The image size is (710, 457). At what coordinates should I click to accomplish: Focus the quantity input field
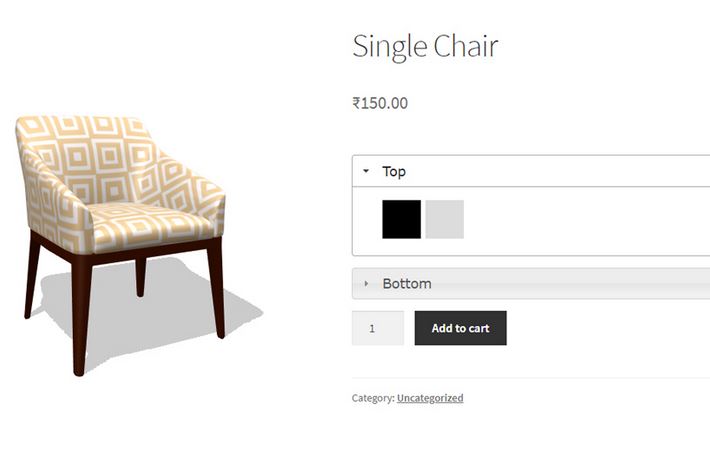tap(378, 328)
